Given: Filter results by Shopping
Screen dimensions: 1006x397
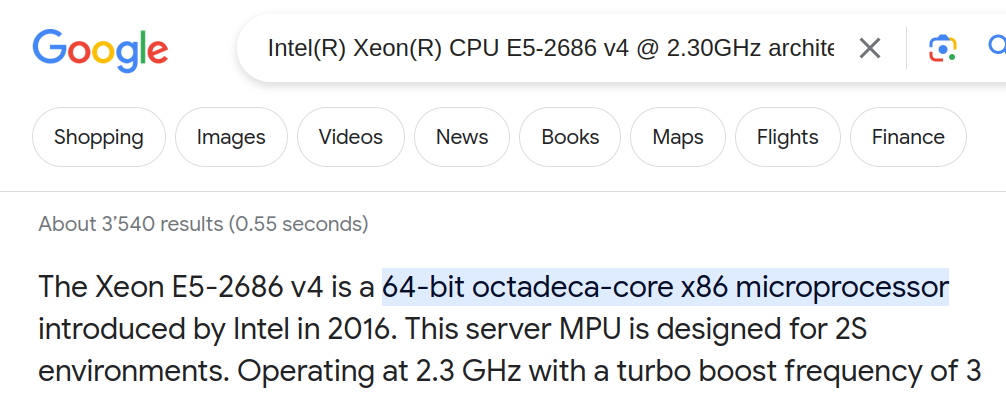Looking at the screenshot, I should 99,137.
